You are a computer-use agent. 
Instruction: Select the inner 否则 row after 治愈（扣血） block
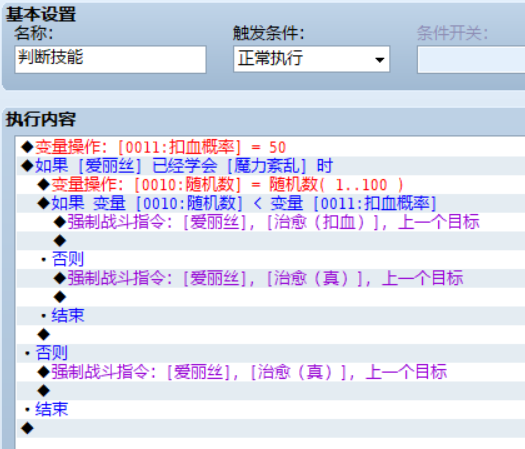(x=271, y=259)
